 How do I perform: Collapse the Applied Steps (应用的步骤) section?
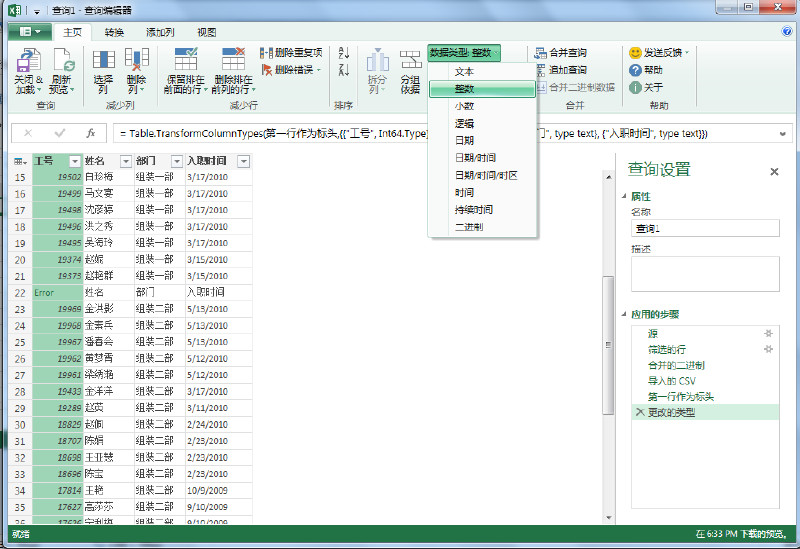pyautogui.click(x=624, y=314)
